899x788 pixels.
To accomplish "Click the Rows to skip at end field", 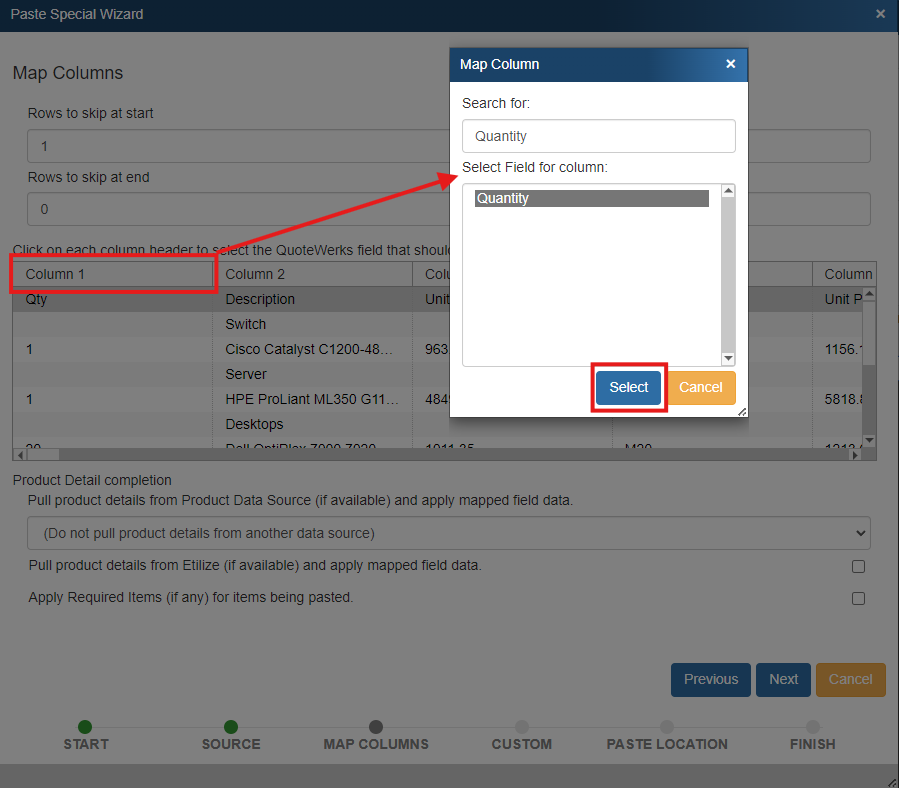I will pyautogui.click(x=230, y=210).
